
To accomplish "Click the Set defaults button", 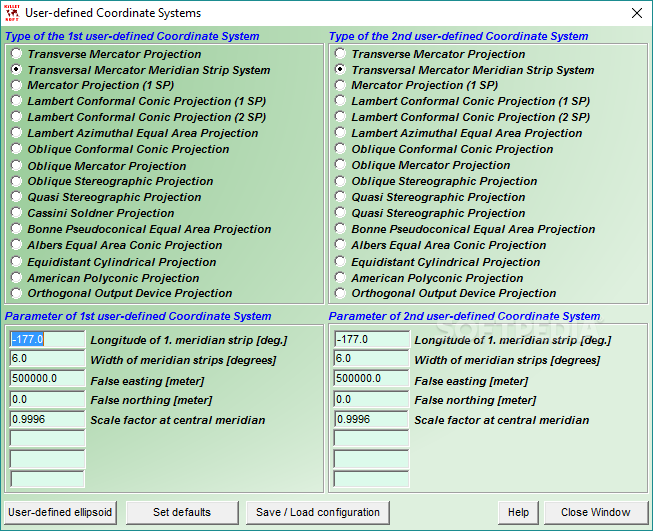I will [x=182, y=512].
